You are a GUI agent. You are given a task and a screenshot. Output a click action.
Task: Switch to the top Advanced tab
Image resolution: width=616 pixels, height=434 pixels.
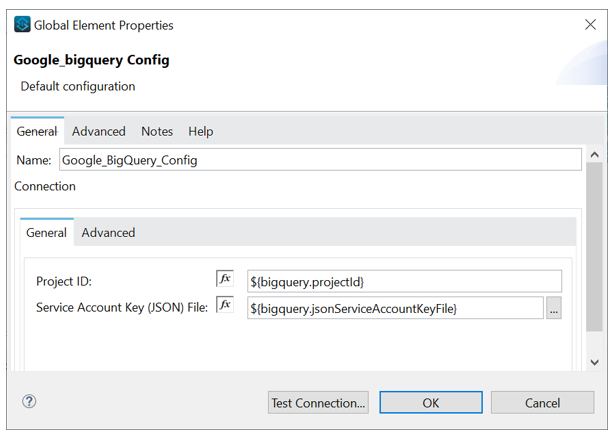tap(99, 131)
